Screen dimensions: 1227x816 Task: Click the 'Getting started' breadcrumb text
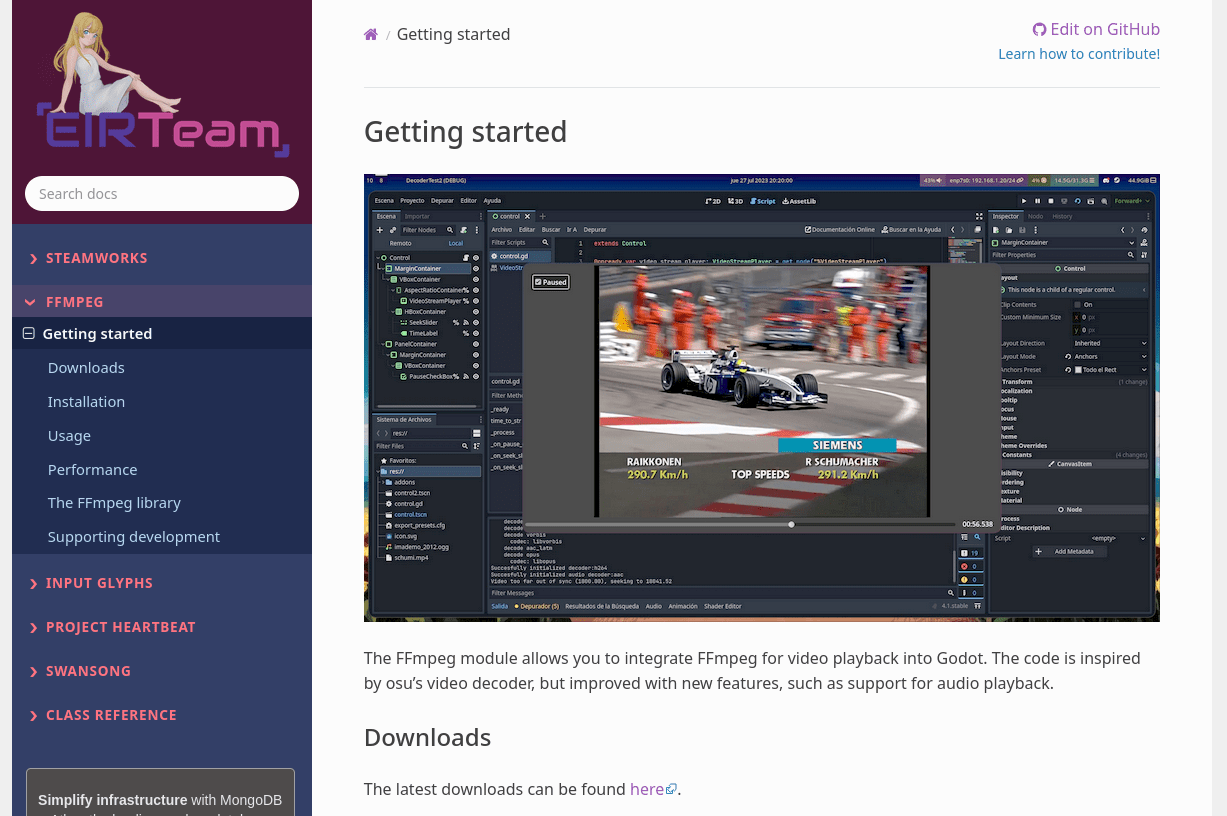coord(453,34)
